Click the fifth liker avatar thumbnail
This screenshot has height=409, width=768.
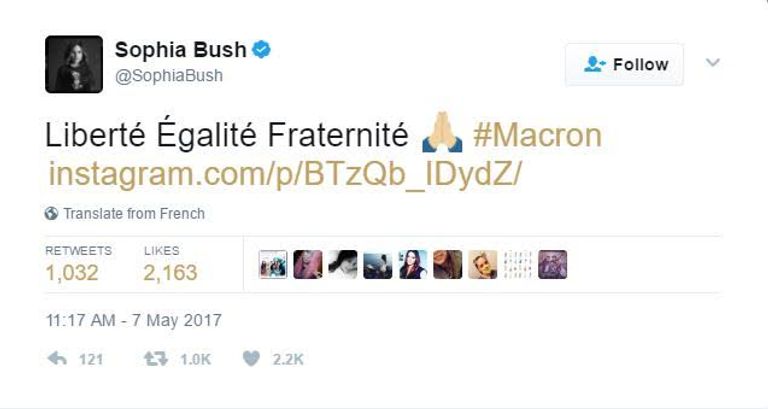pos(413,264)
